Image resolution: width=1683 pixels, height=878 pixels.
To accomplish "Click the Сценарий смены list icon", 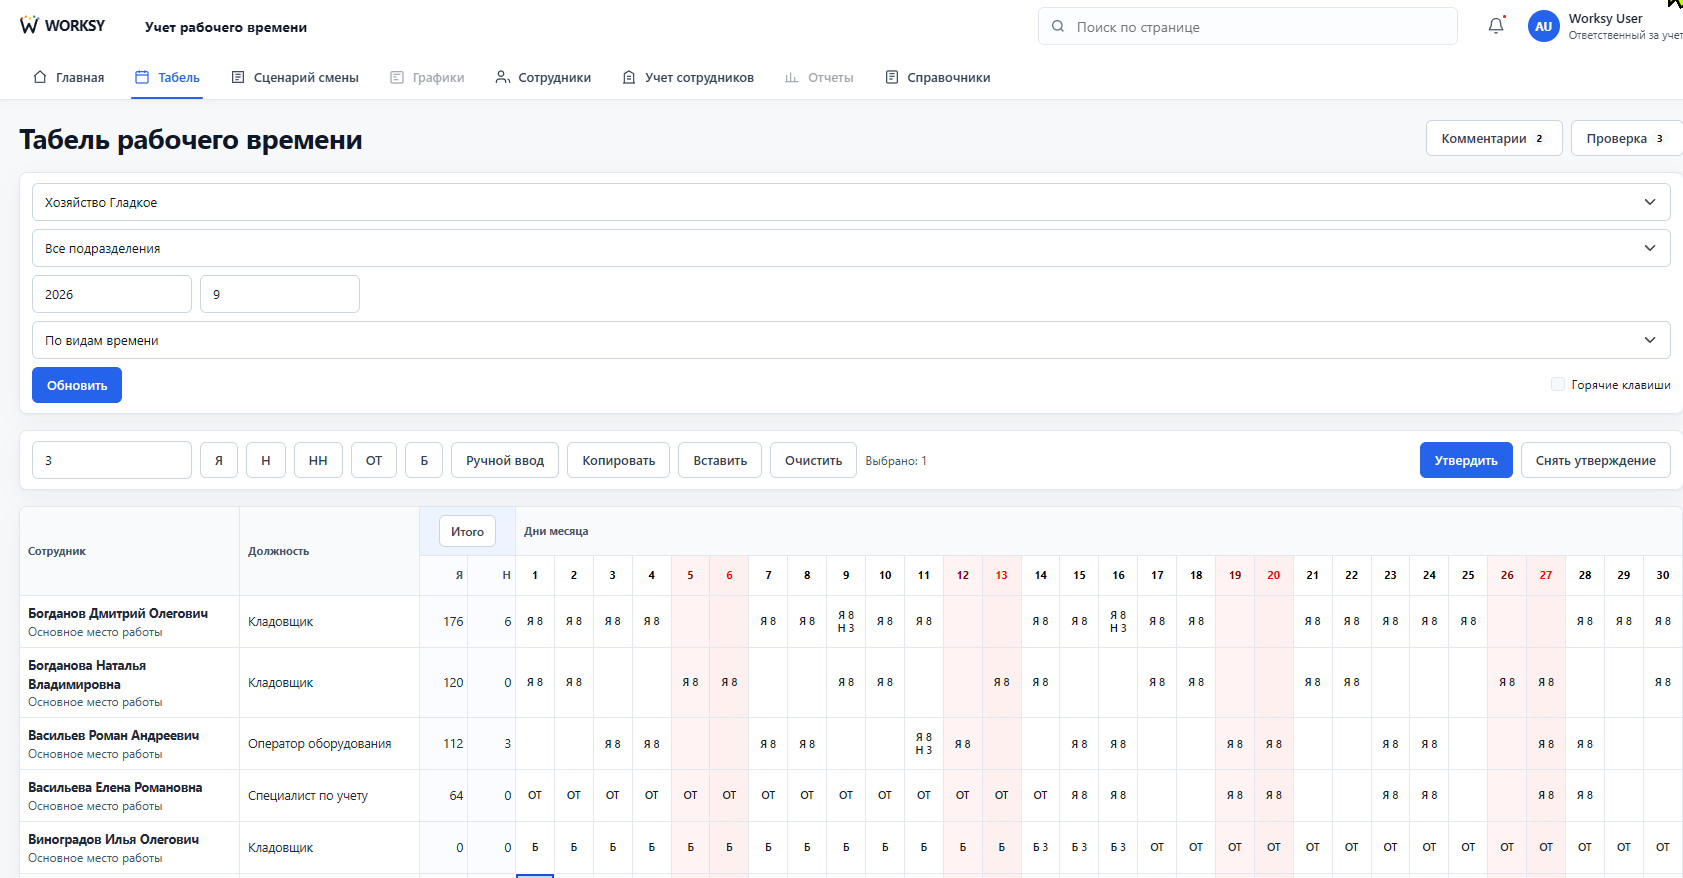I will (238, 77).
